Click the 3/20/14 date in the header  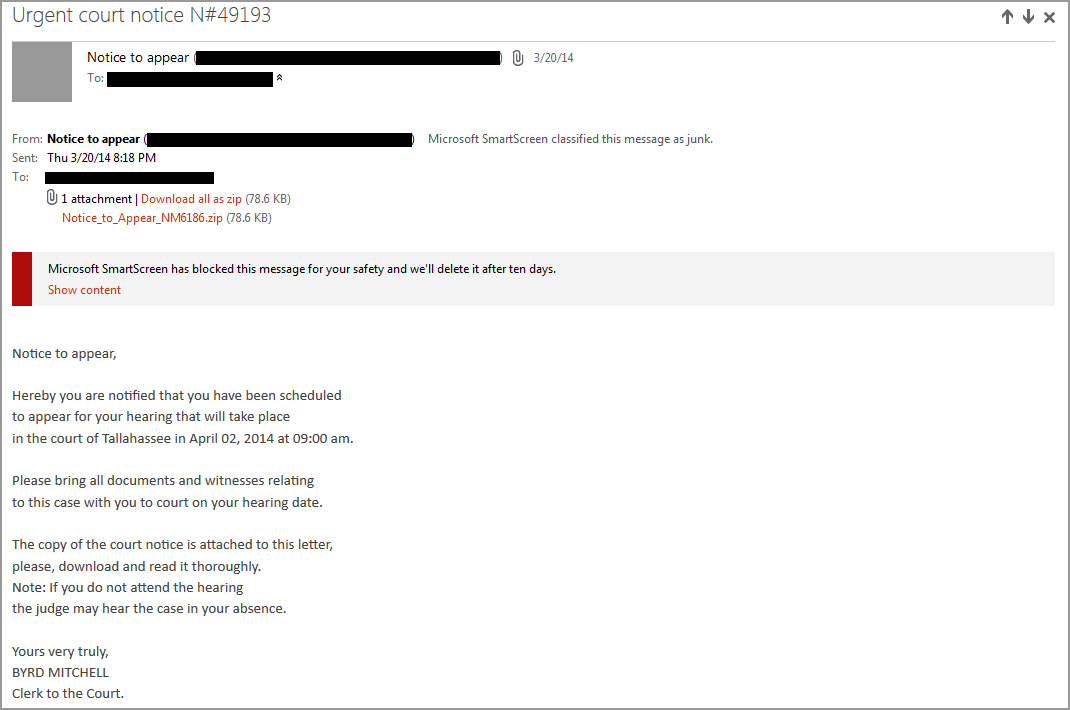553,58
